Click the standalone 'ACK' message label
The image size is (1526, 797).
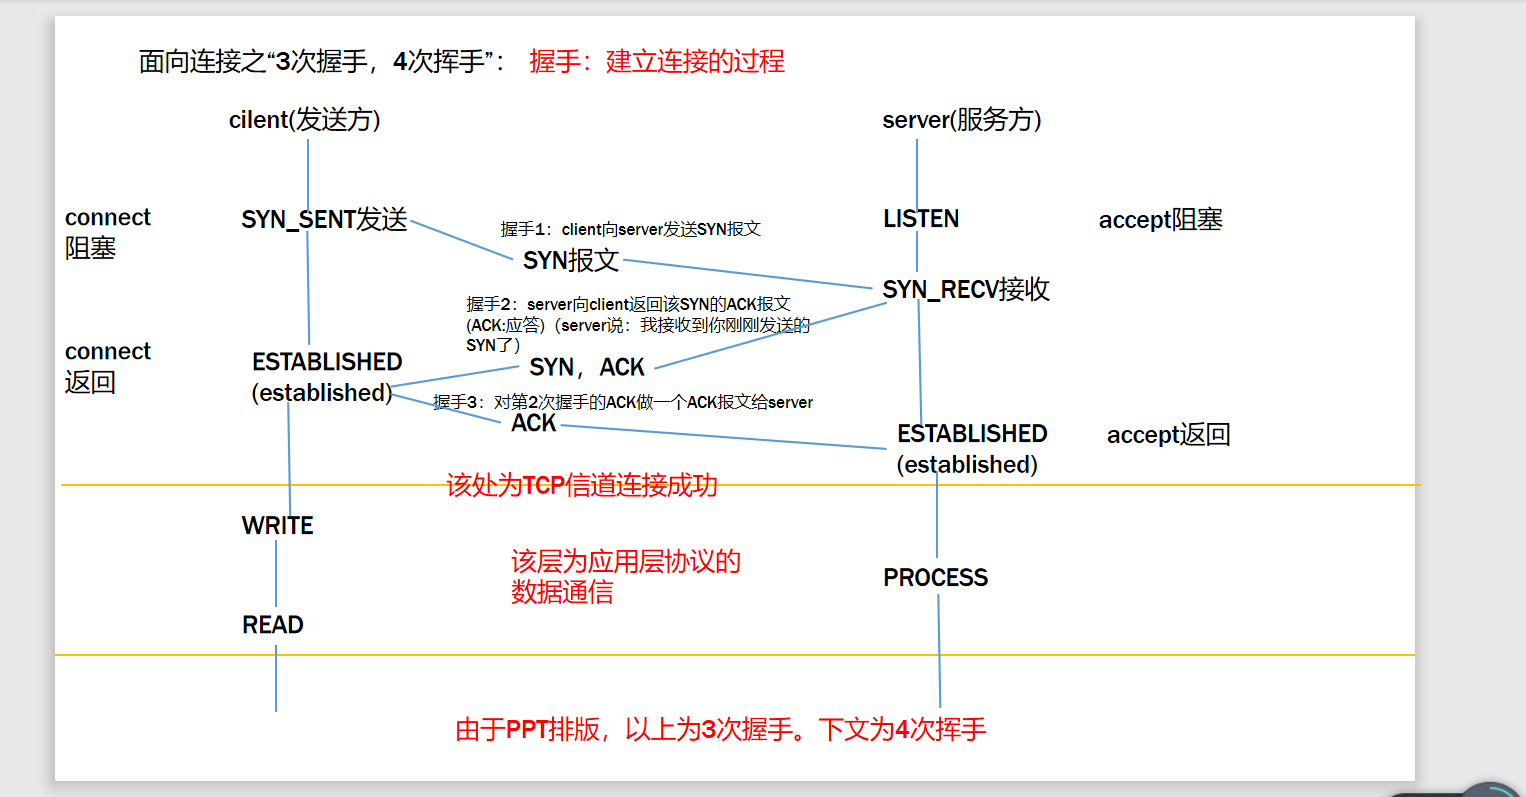point(534,423)
